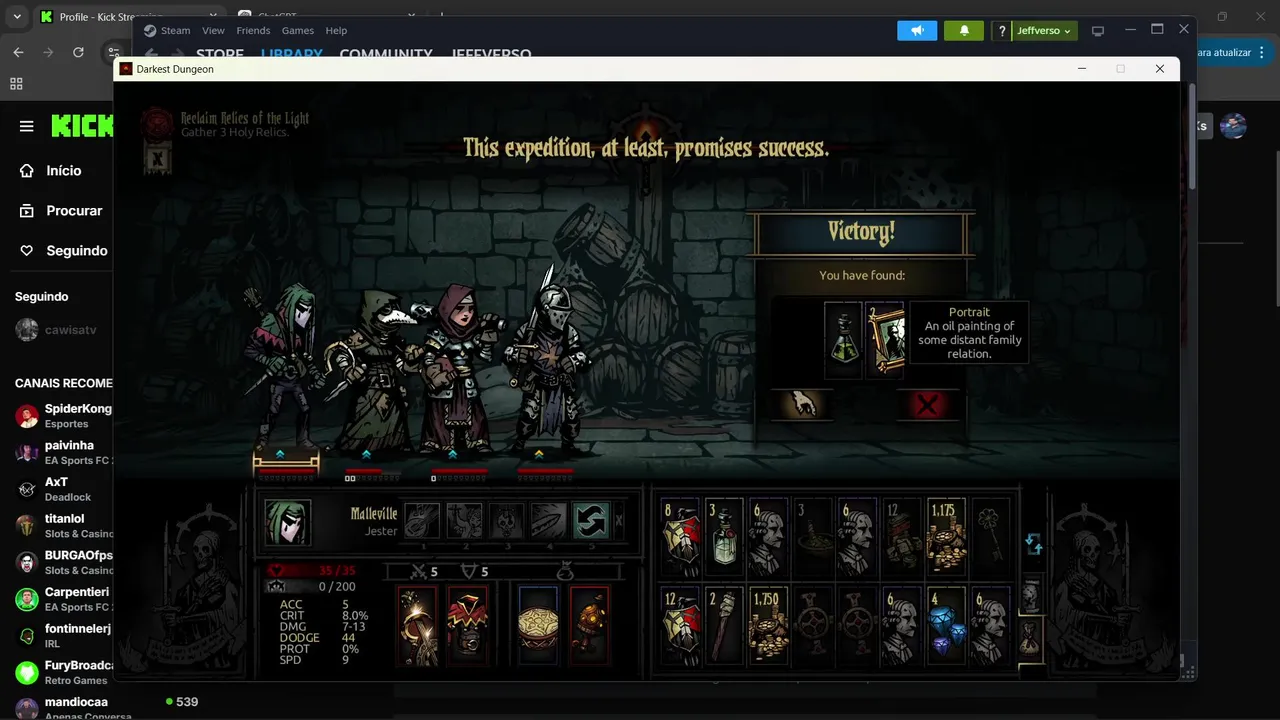Select the torch stack of 2

[725, 627]
